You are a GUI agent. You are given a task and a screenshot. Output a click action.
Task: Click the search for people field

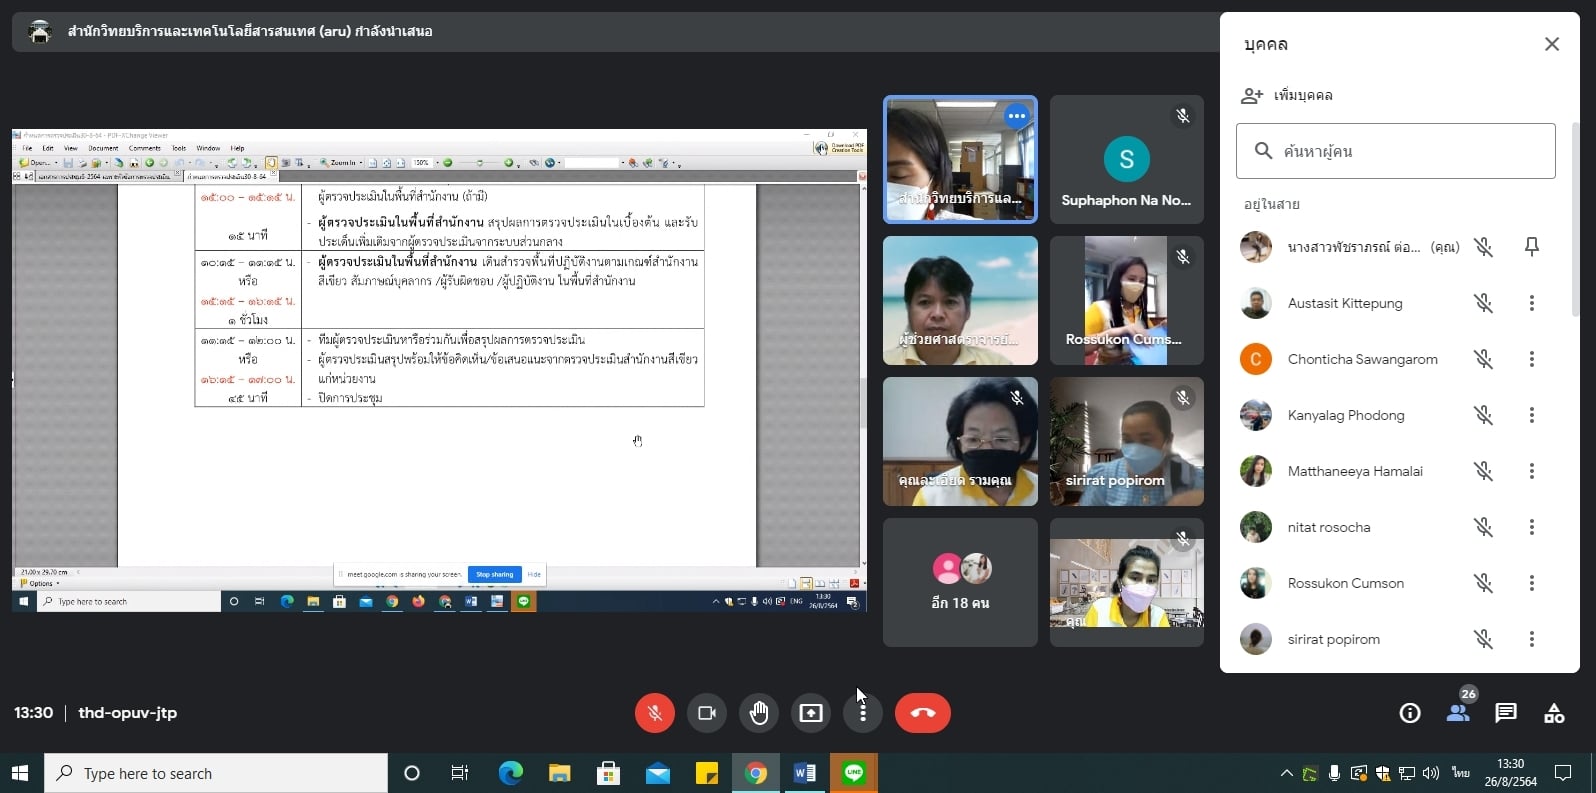[x=1396, y=151]
